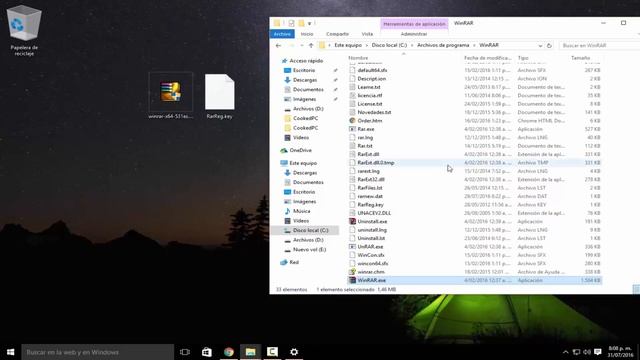Viewport: 640px width, 360px height.
Task: Click the Chrome icon beside Order.htm
Action: (x=352, y=120)
